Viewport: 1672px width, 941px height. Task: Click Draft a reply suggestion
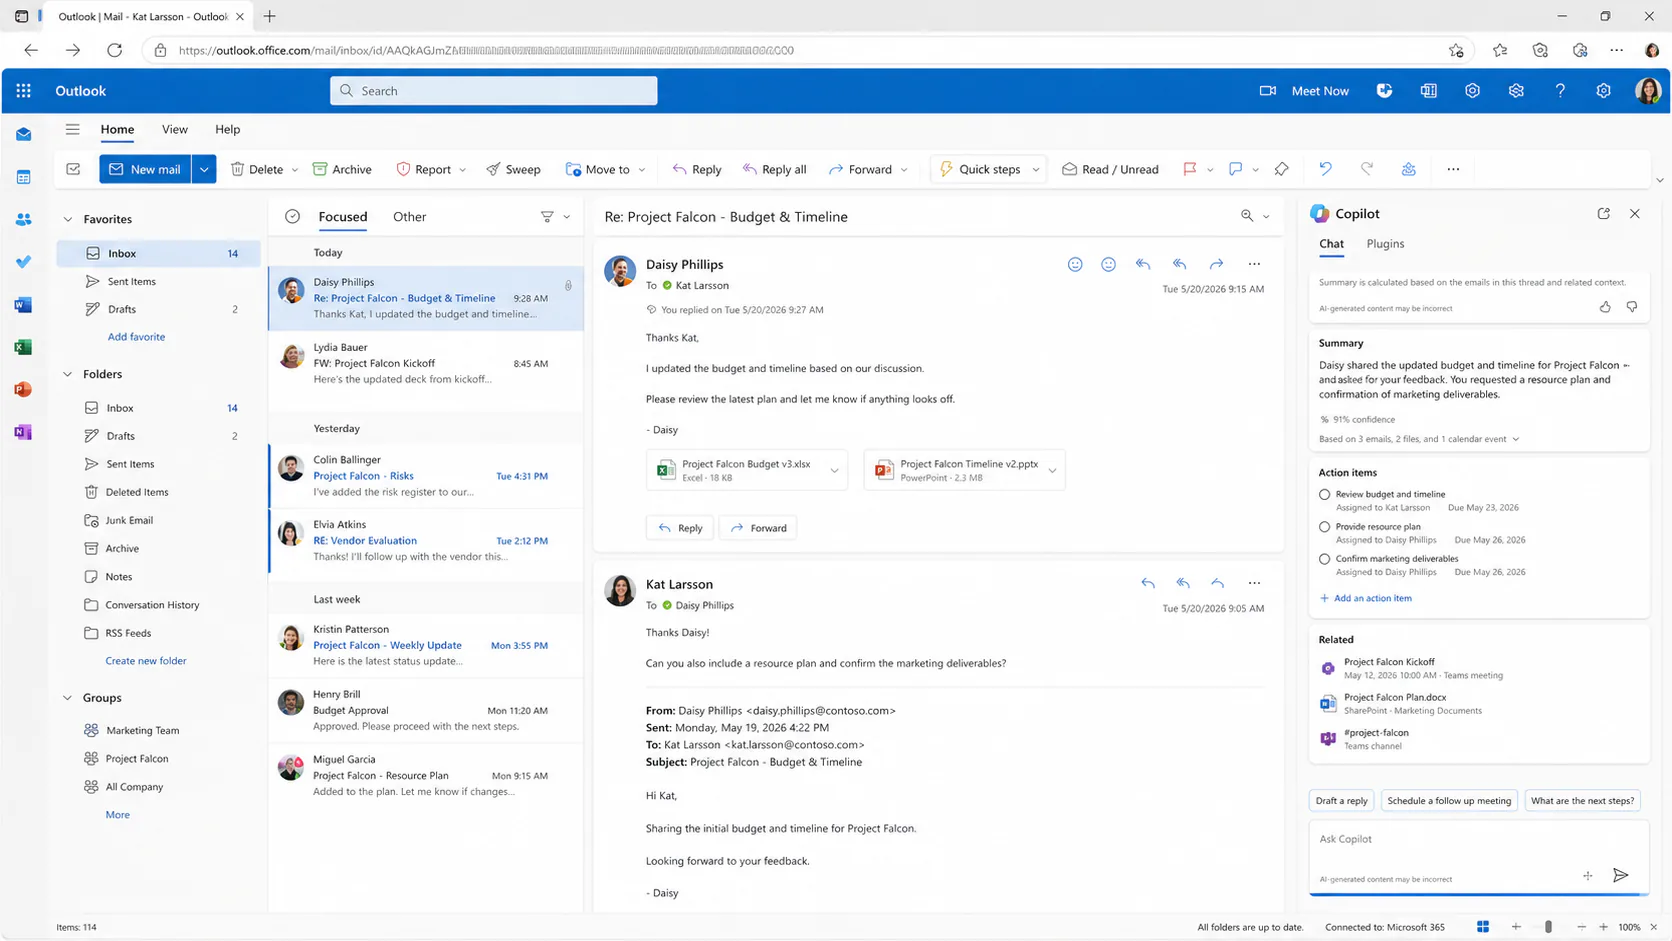[x=1341, y=800]
